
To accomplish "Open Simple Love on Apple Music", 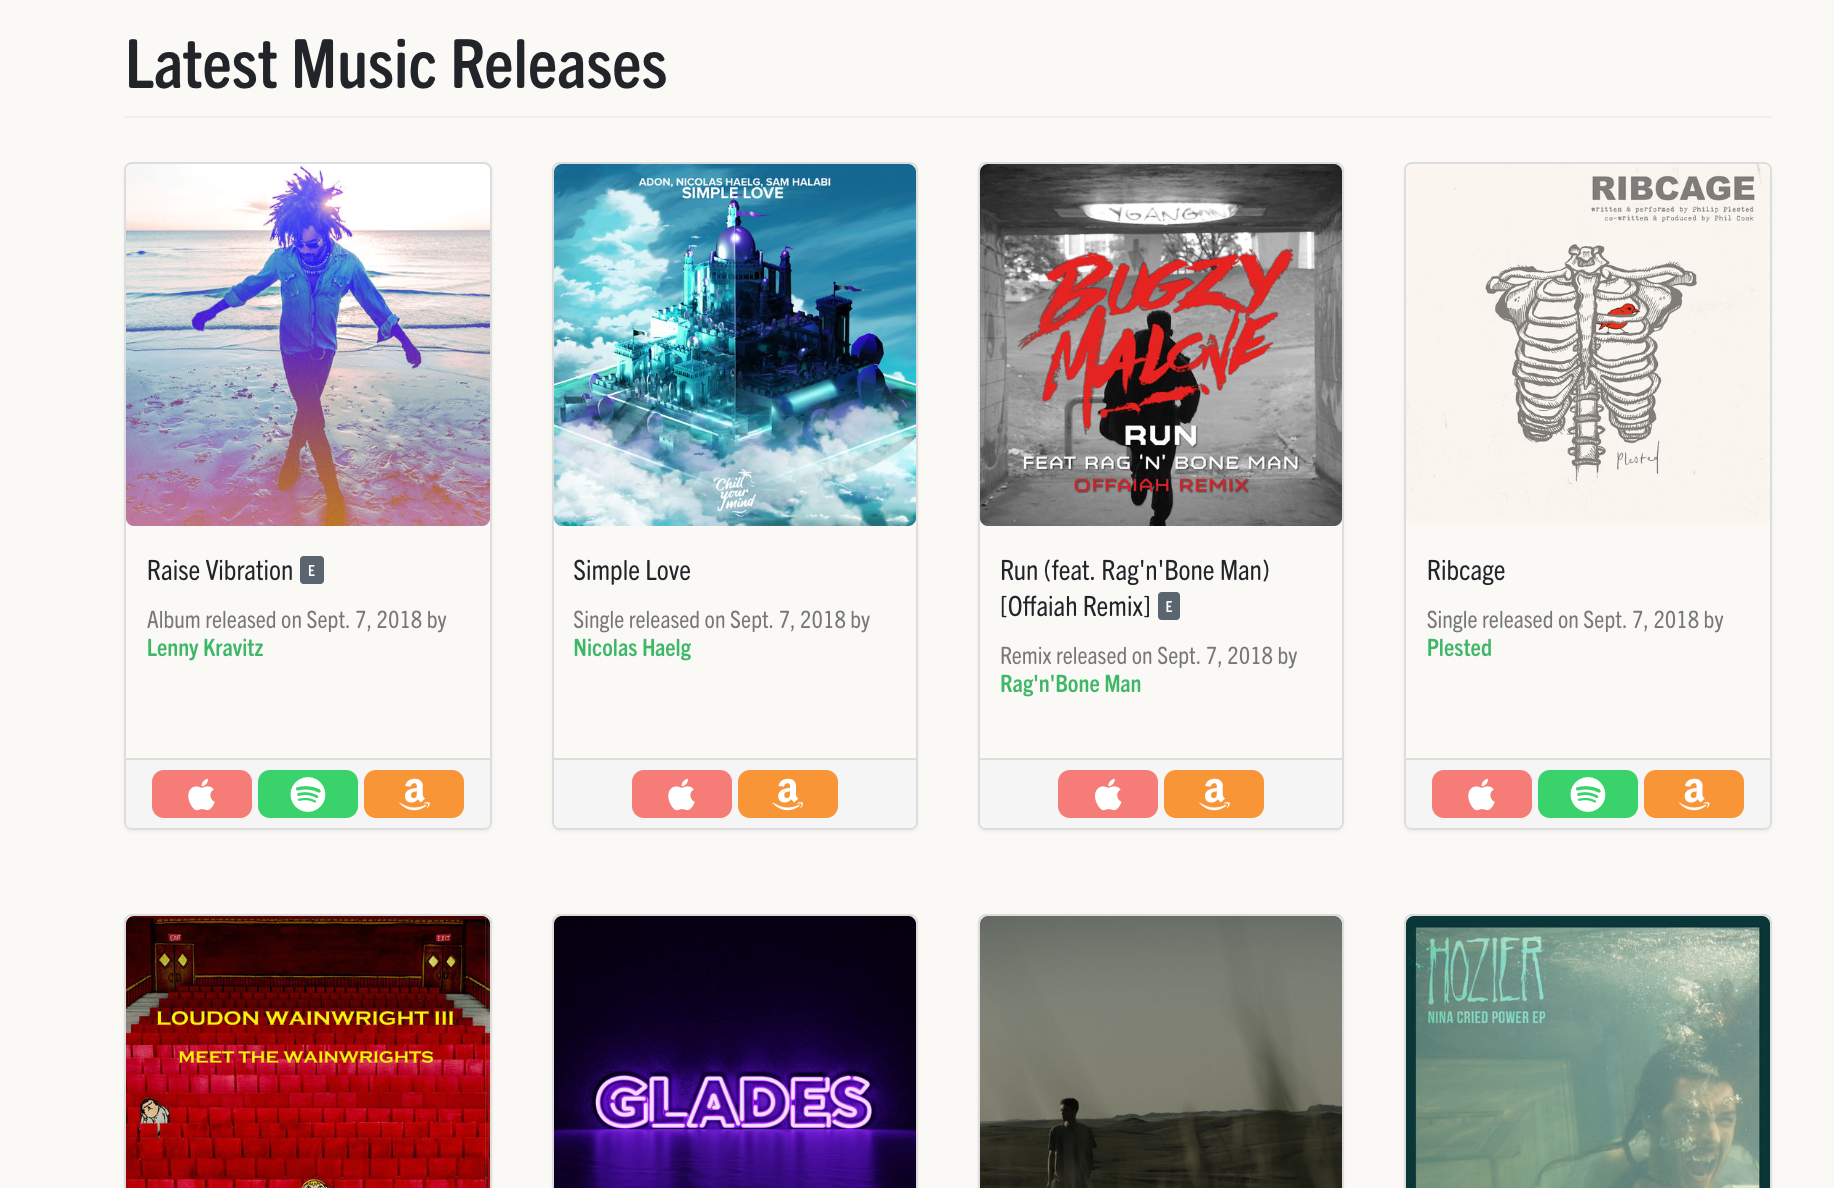I will (x=682, y=794).
